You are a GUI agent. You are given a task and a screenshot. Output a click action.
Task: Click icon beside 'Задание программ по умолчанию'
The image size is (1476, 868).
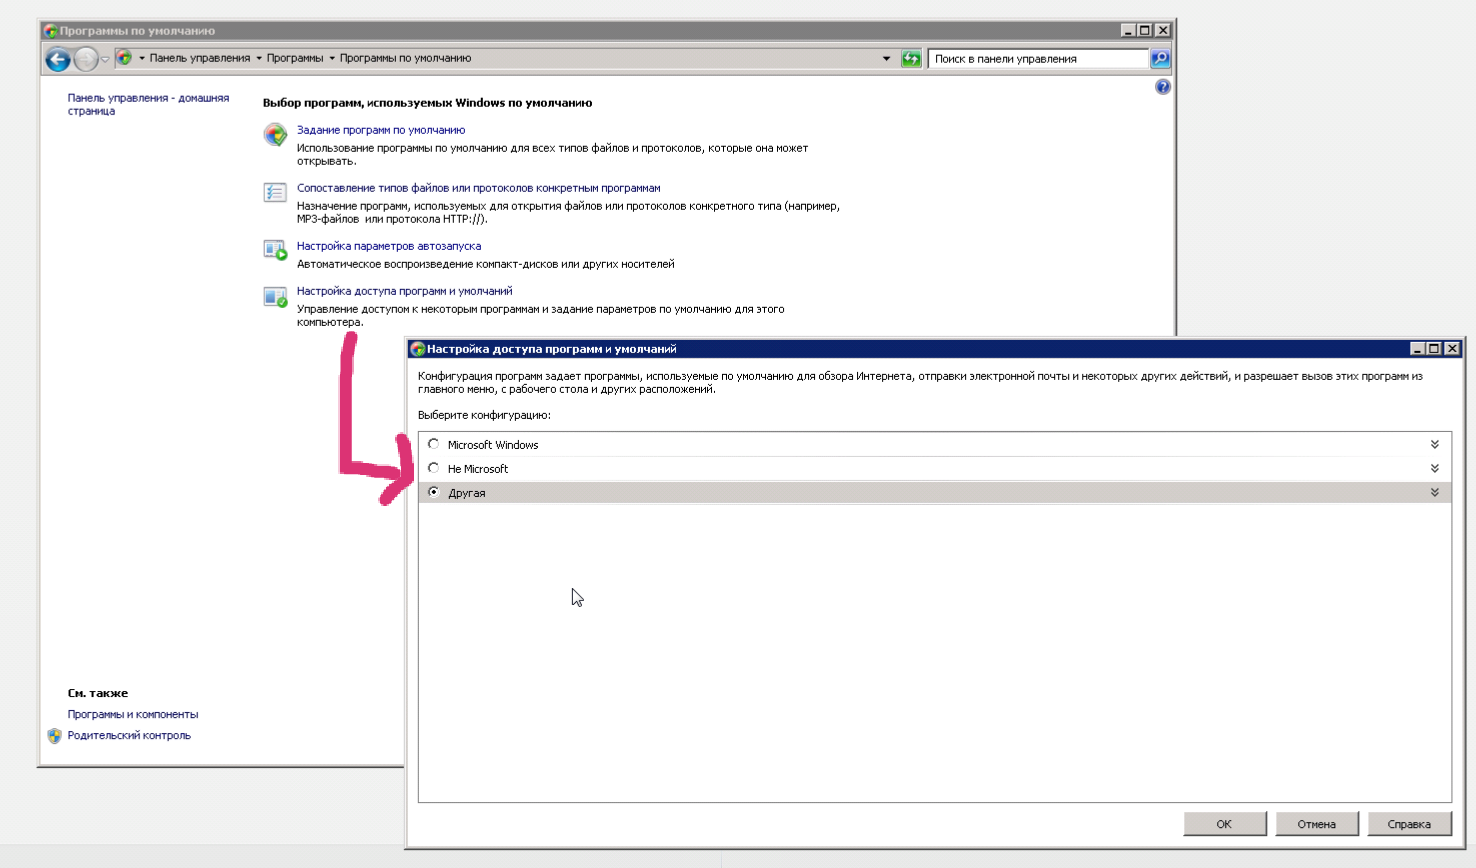click(x=275, y=134)
